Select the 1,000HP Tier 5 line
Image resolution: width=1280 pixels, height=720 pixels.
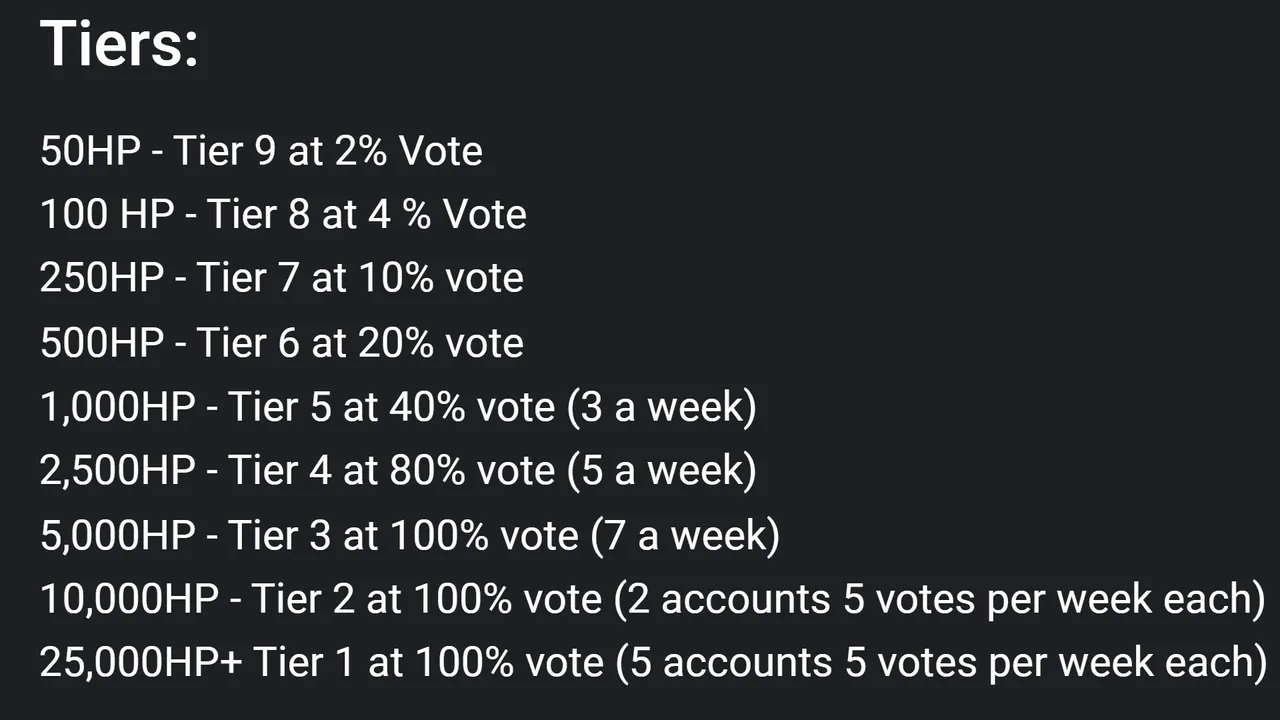(x=398, y=408)
